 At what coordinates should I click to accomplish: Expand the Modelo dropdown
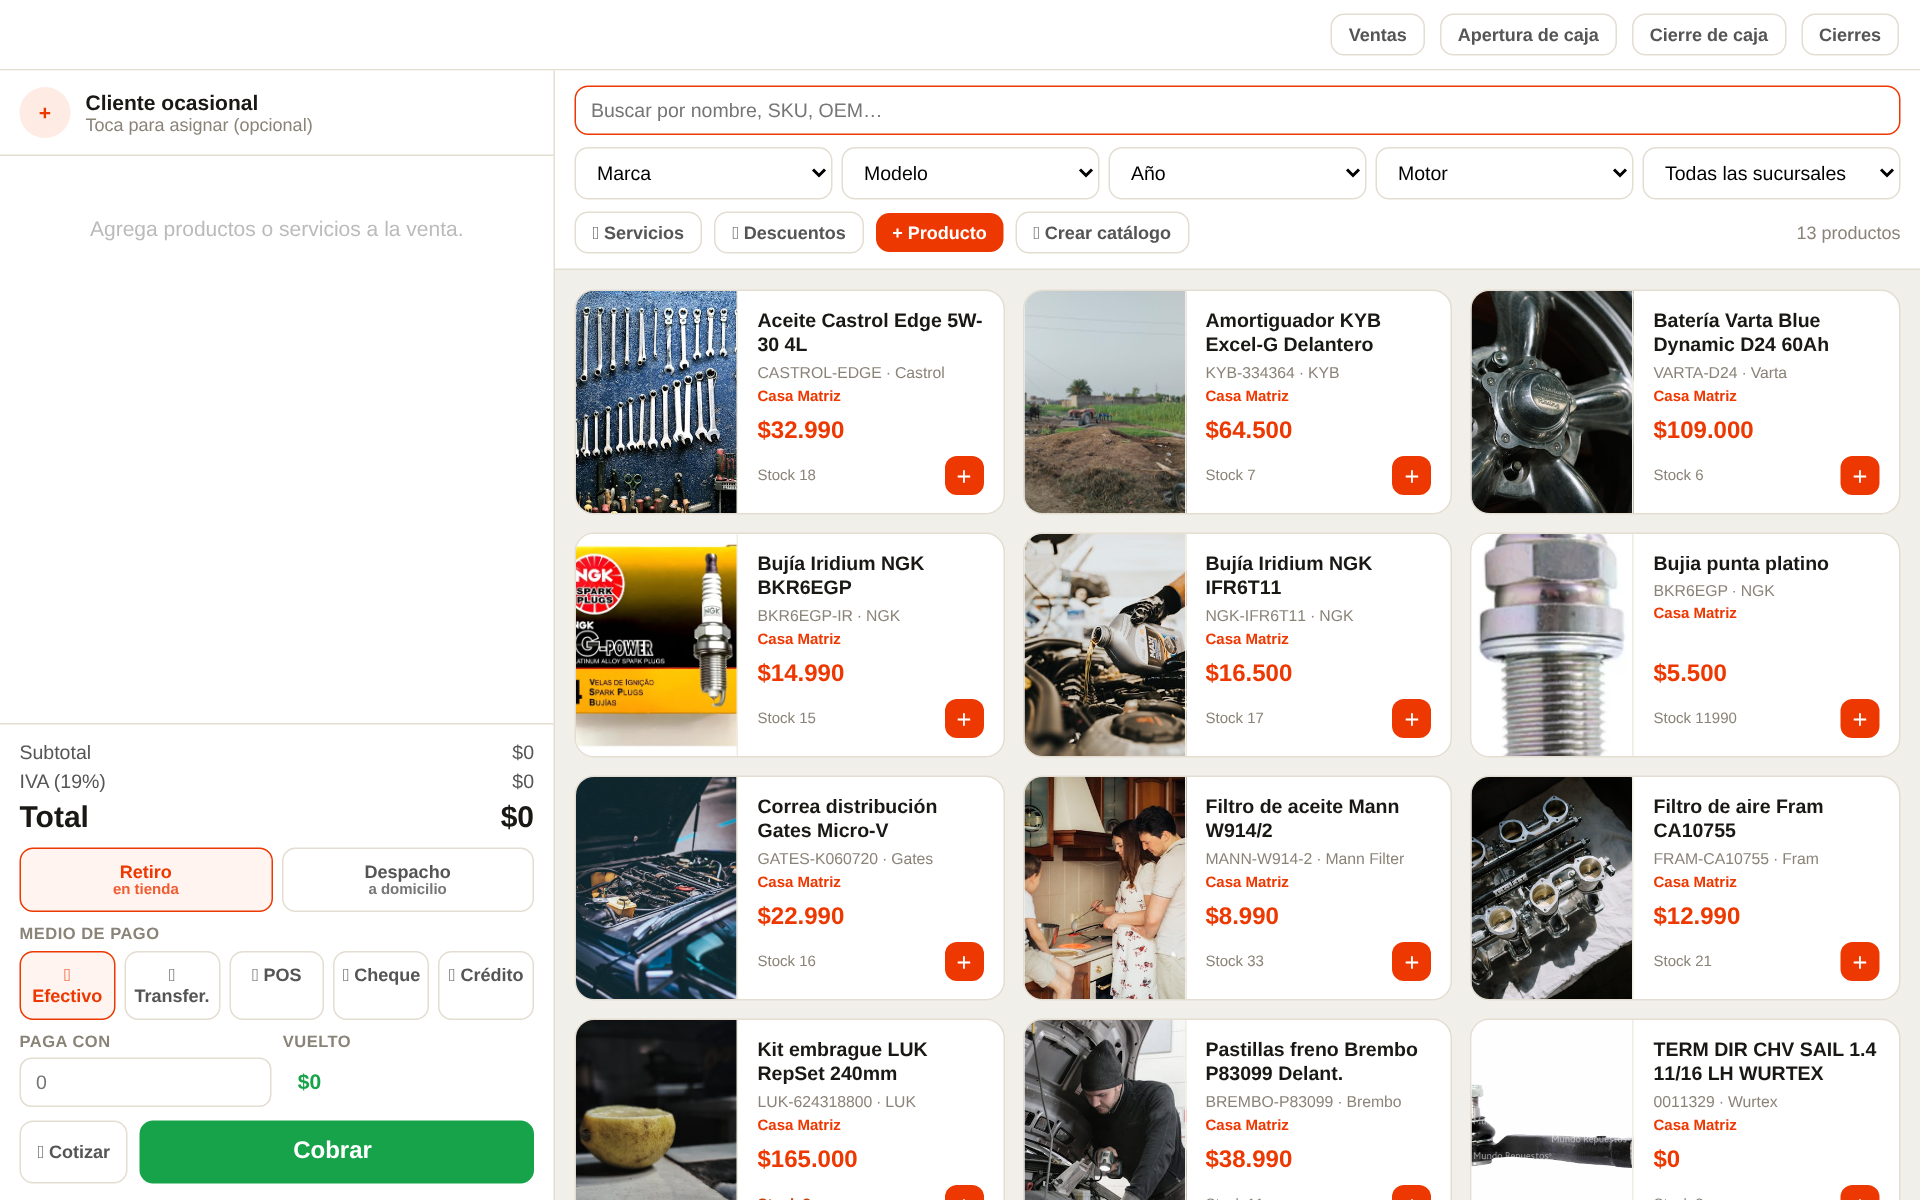coord(970,173)
